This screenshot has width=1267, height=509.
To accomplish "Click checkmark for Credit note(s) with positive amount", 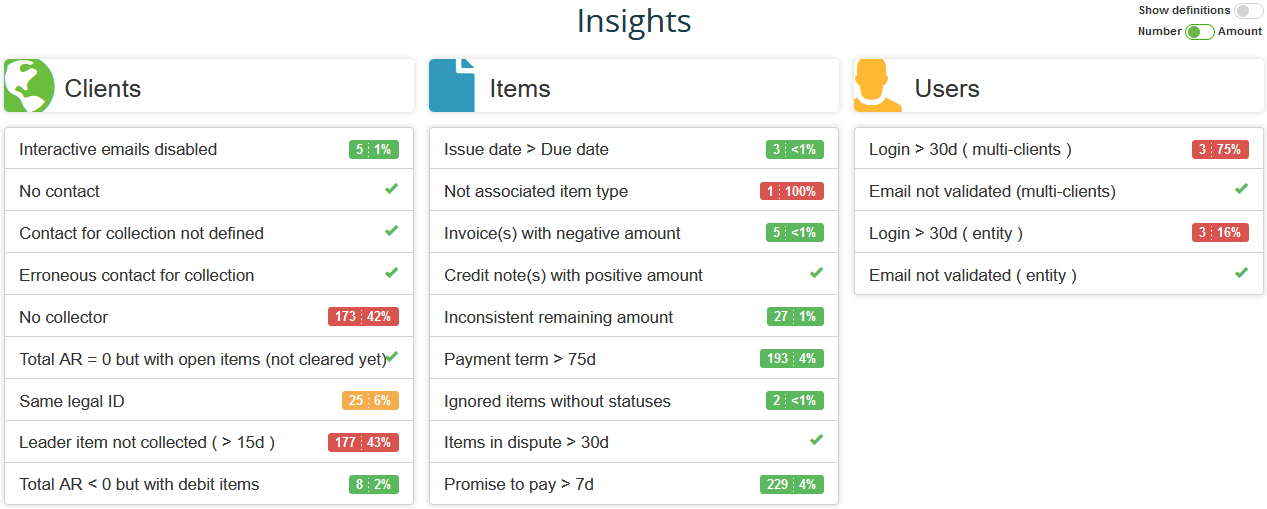I will pyautogui.click(x=816, y=273).
